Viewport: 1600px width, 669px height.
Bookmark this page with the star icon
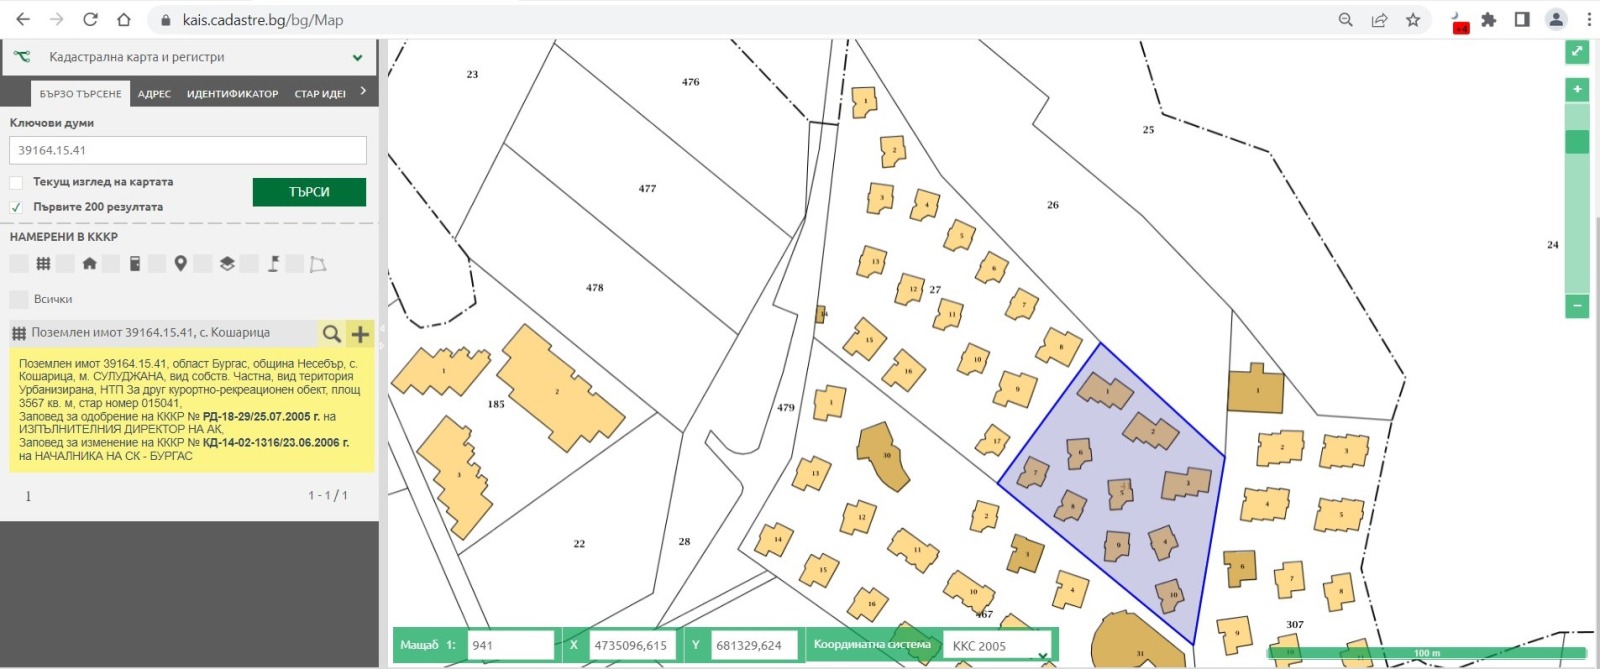tap(1413, 20)
